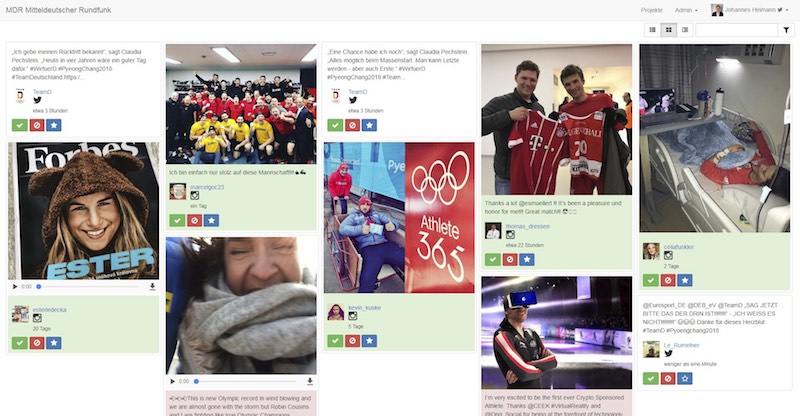Click the seek slider under scarf selfie video
Screen dimensions: 800x416
pos(246,381)
